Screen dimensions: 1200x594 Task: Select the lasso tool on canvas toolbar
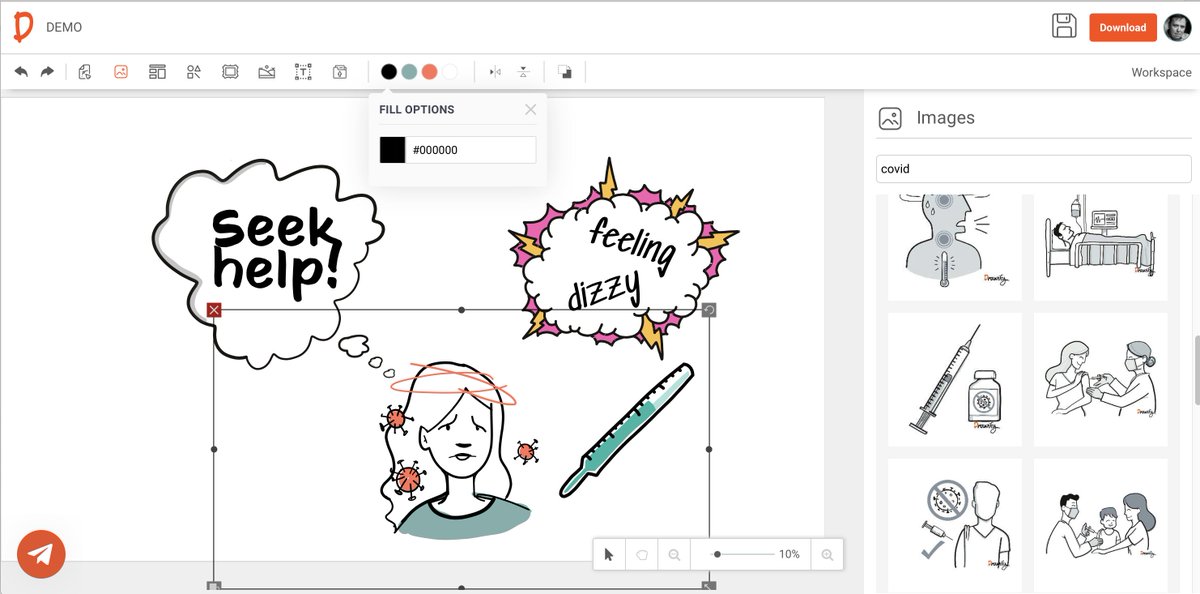641,553
